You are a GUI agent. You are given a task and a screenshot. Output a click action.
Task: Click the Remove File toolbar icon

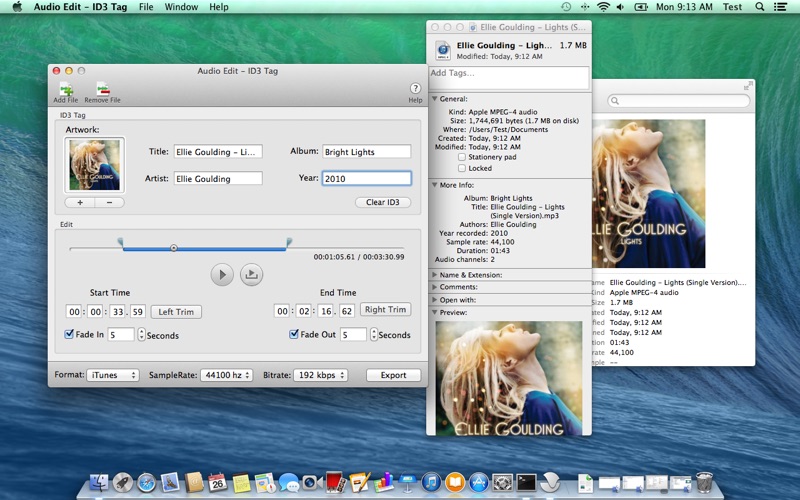point(103,89)
